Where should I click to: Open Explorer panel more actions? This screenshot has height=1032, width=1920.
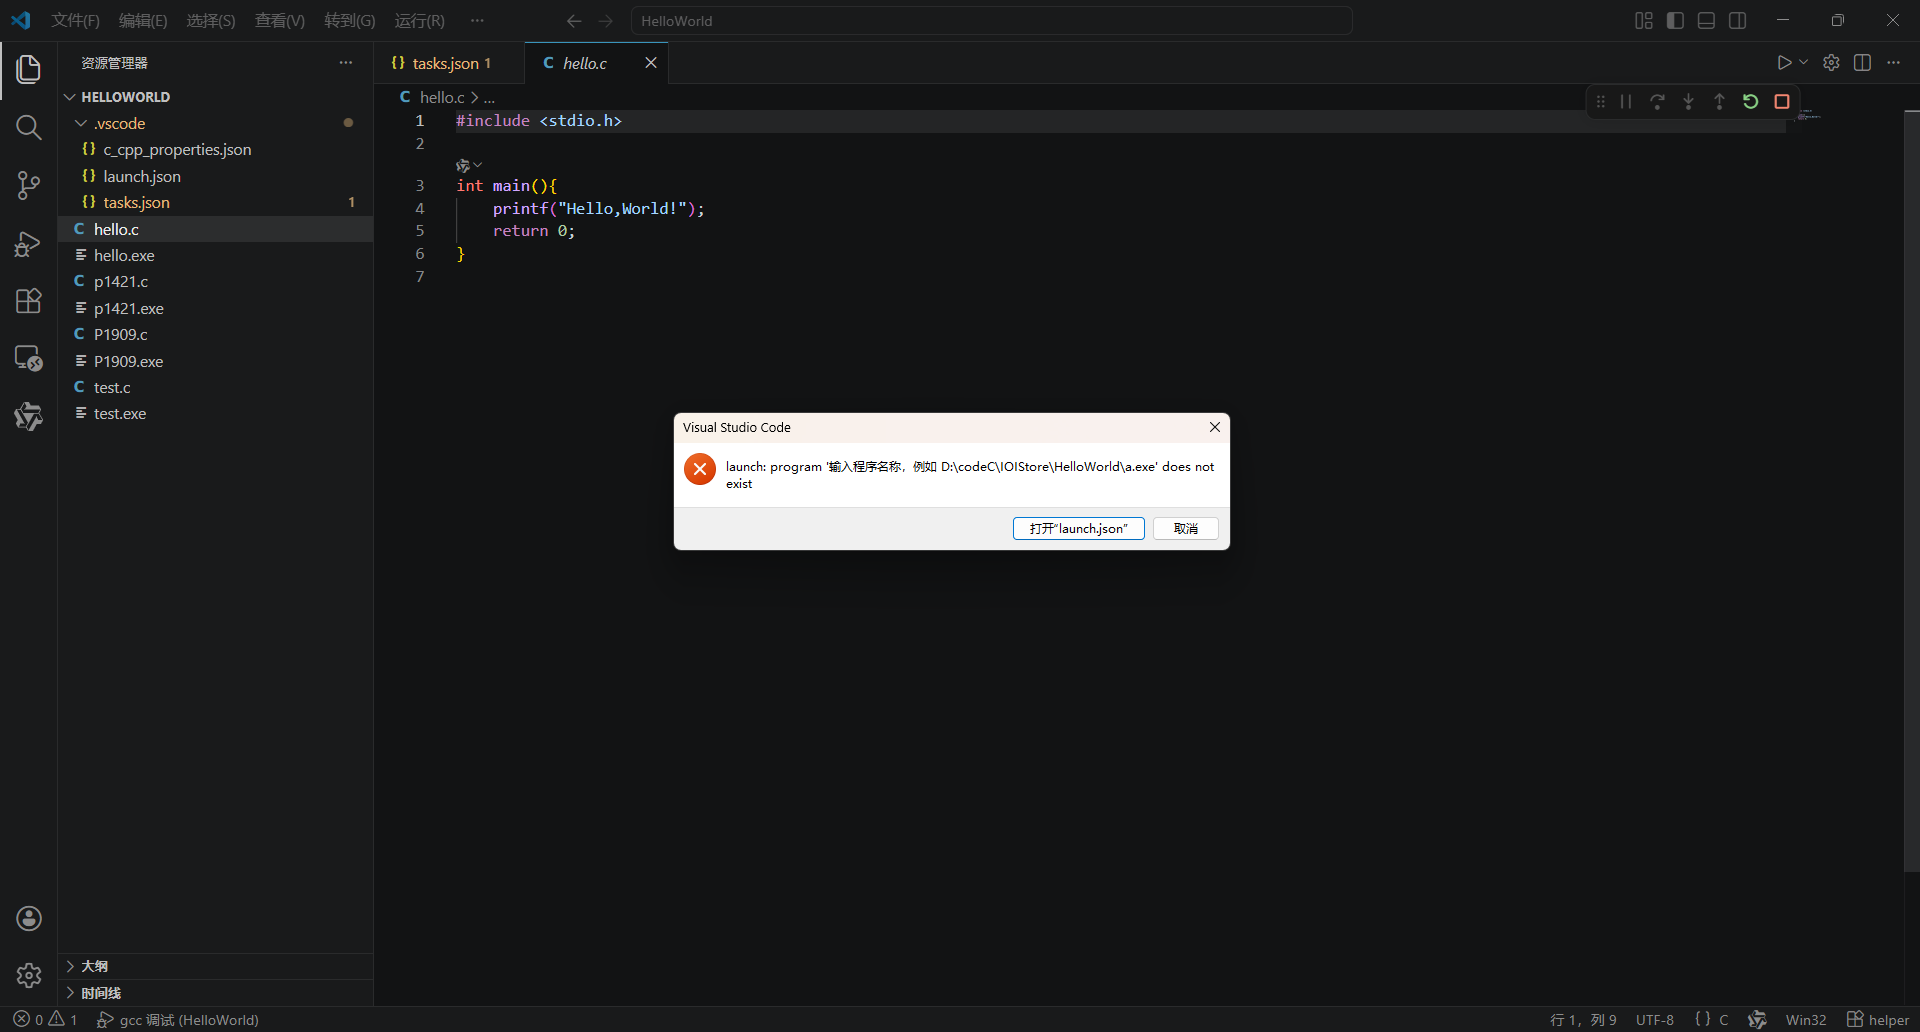(x=346, y=63)
